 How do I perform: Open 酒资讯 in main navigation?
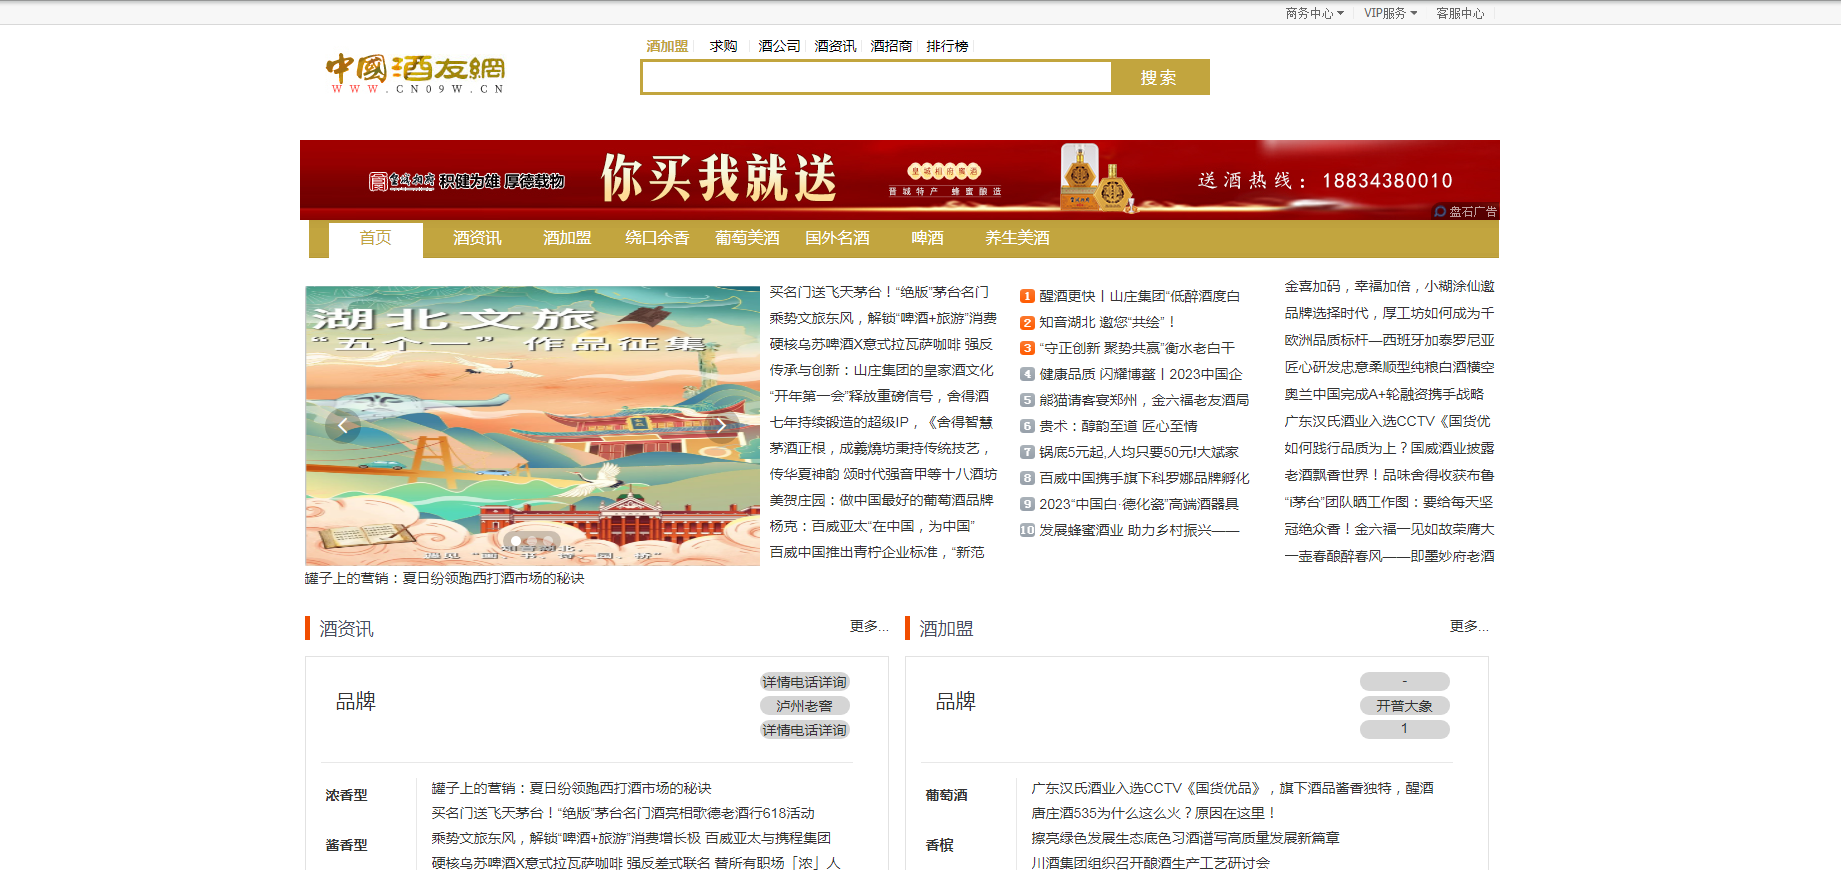tap(477, 238)
